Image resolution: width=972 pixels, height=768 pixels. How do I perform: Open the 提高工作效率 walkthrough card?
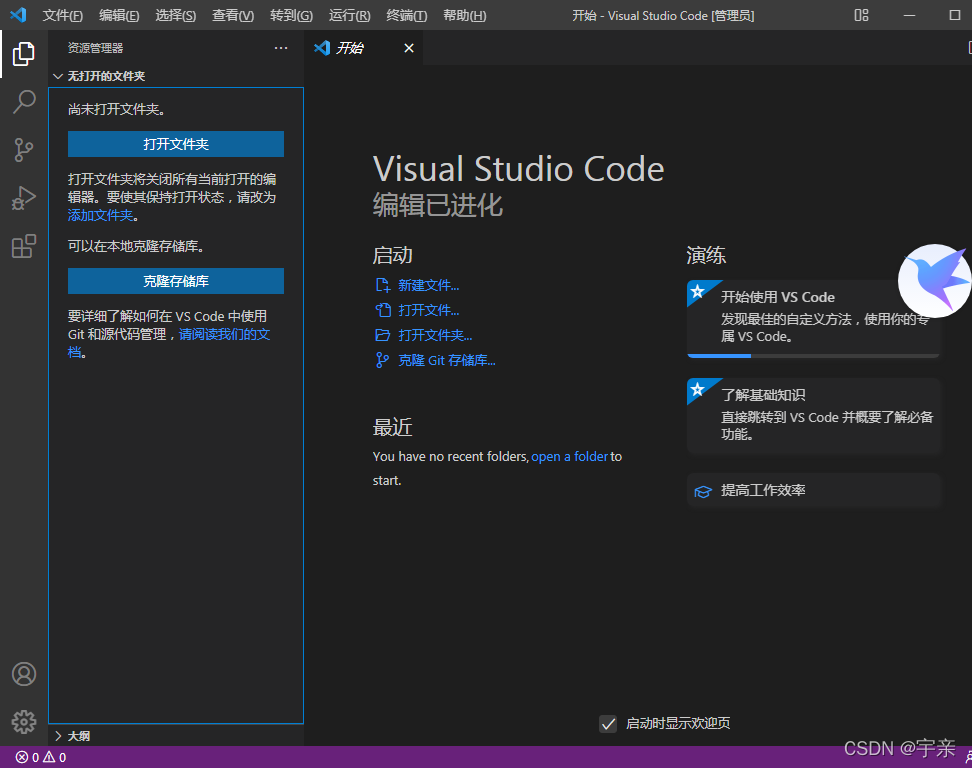point(813,490)
